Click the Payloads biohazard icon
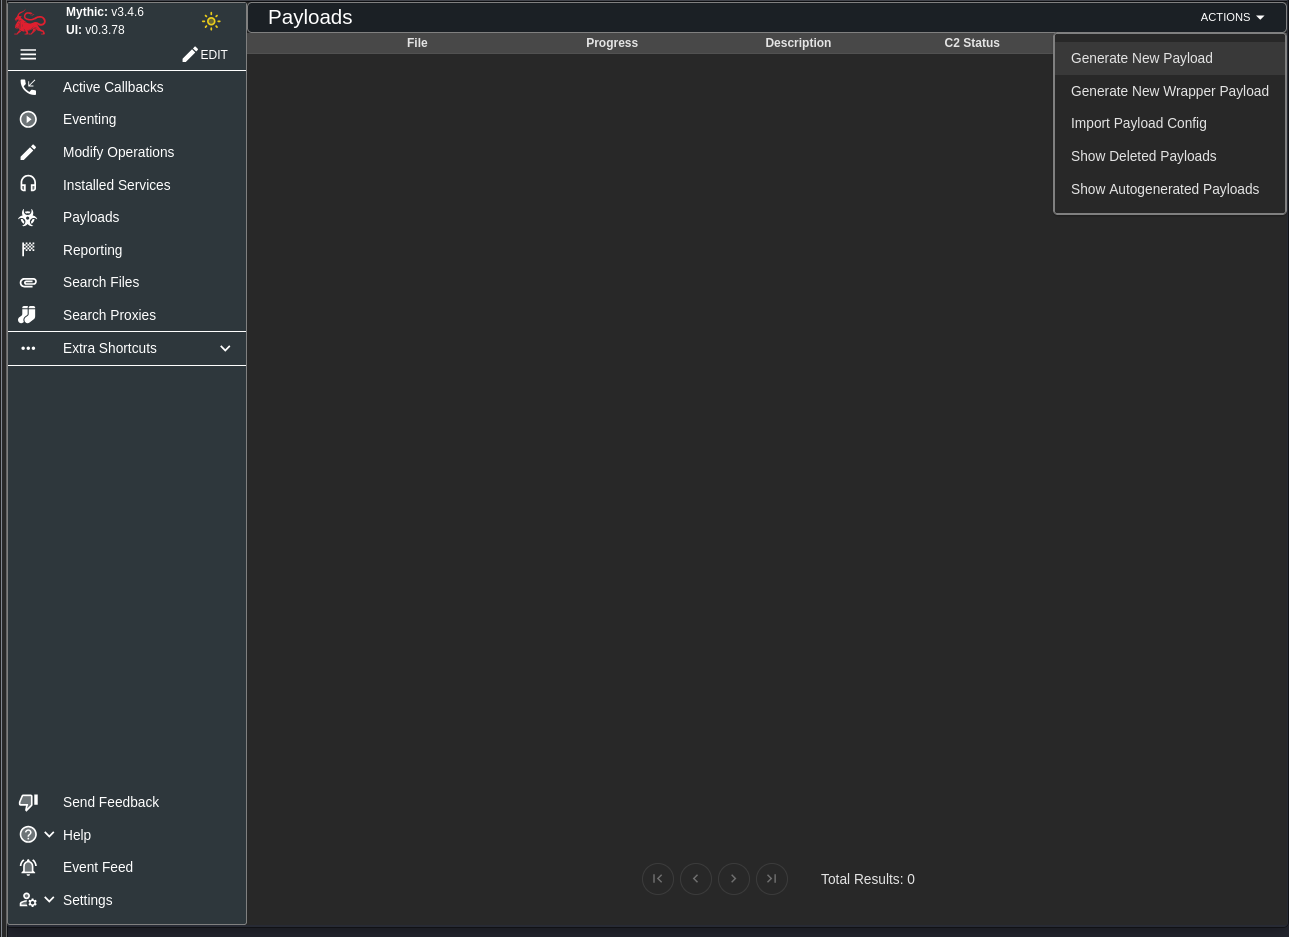 click(28, 217)
